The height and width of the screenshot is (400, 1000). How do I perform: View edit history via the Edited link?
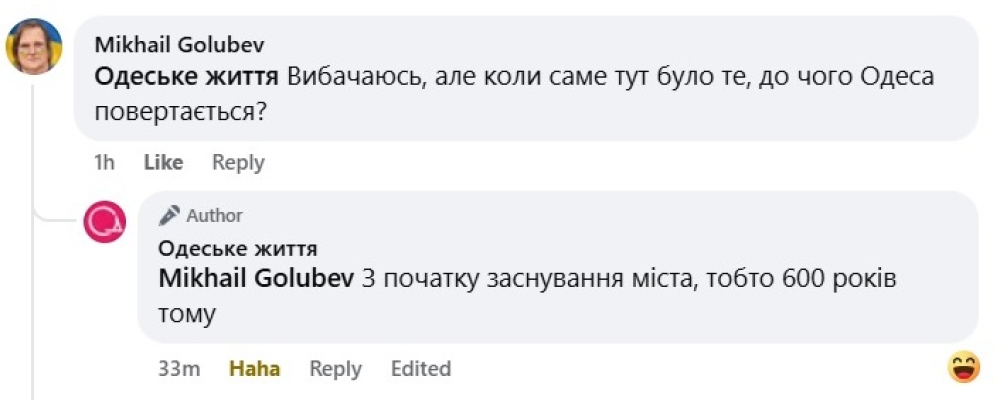point(420,368)
